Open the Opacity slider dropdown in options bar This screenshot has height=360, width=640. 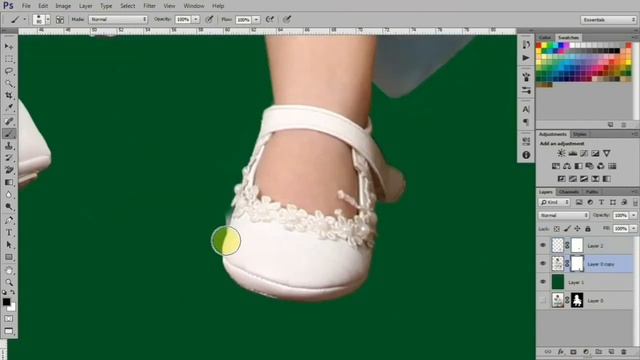(196, 19)
